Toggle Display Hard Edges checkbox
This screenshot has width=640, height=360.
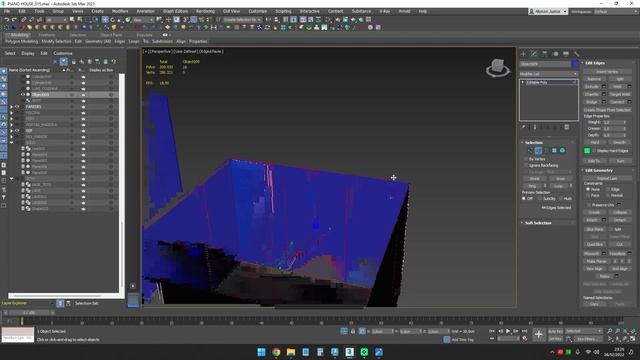pyautogui.click(x=594, y=151)
